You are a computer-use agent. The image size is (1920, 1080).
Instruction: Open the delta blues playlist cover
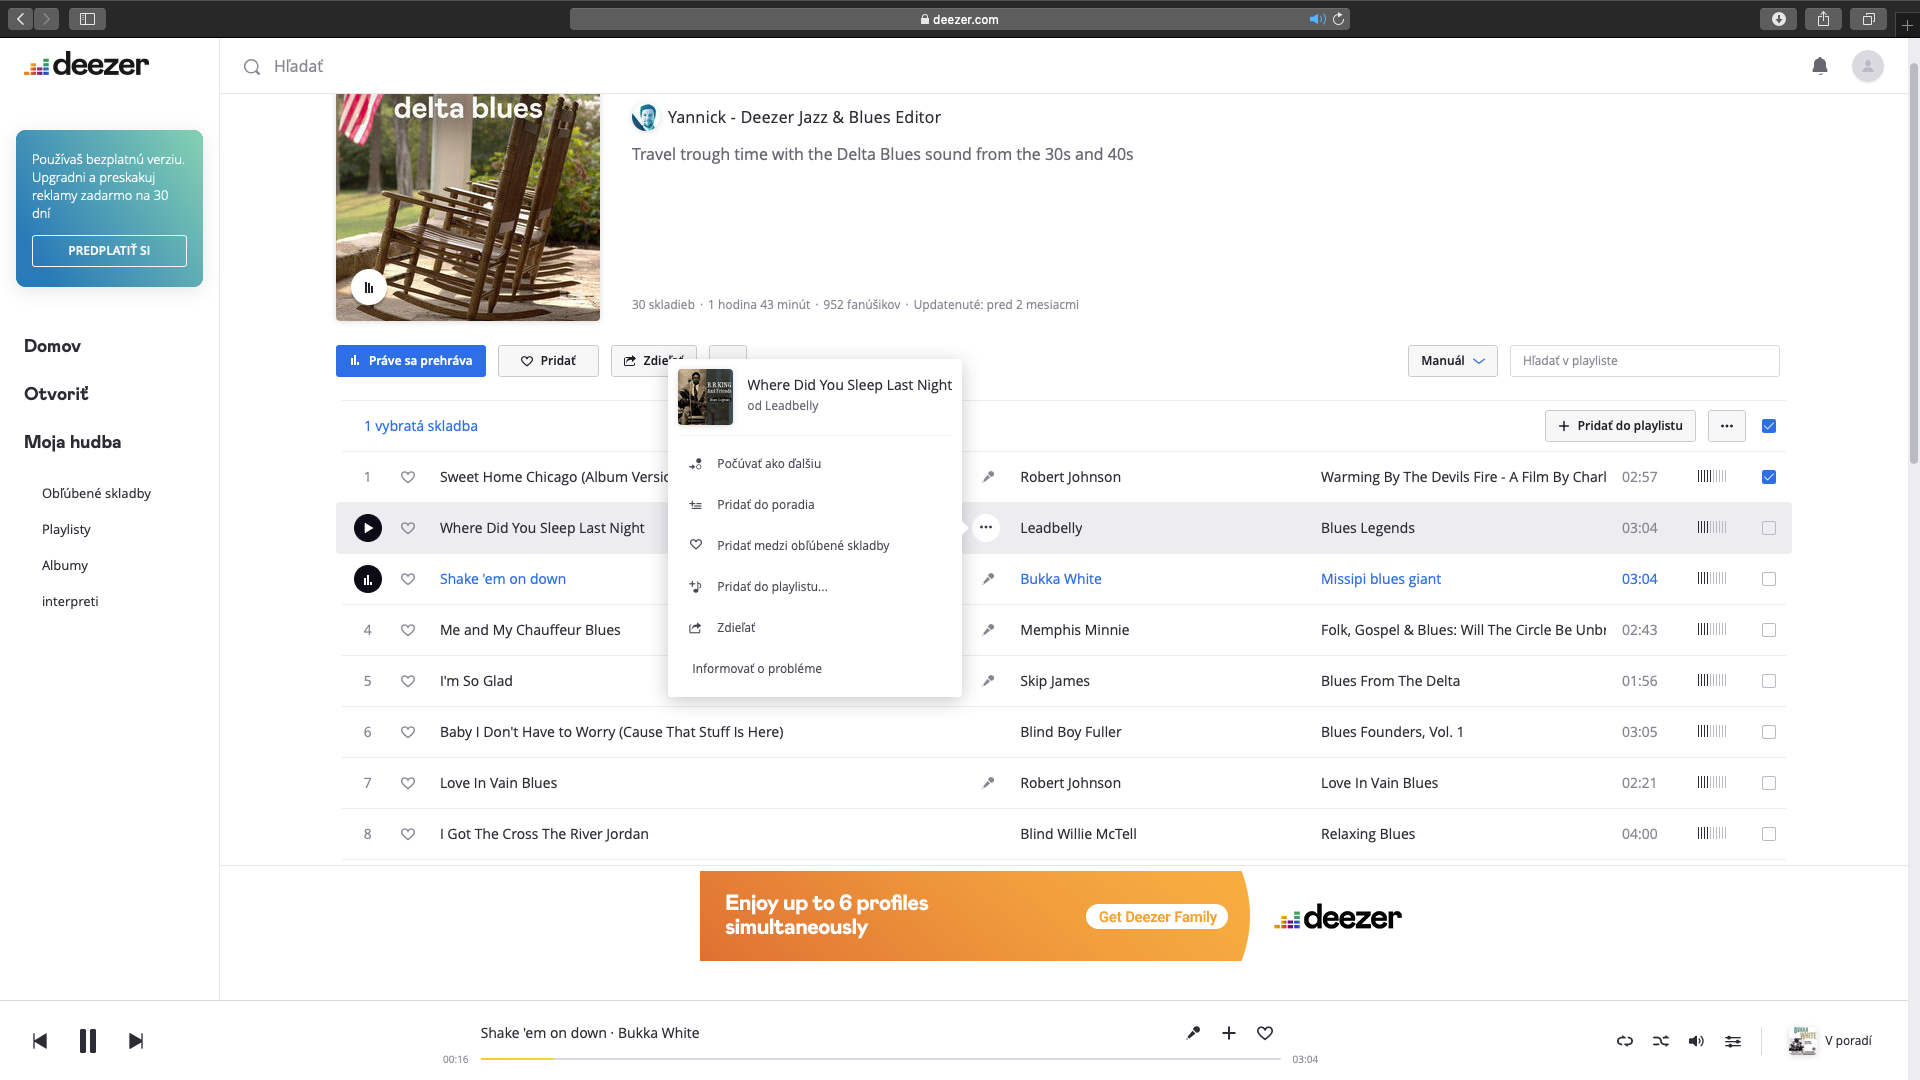coord(468,207)
